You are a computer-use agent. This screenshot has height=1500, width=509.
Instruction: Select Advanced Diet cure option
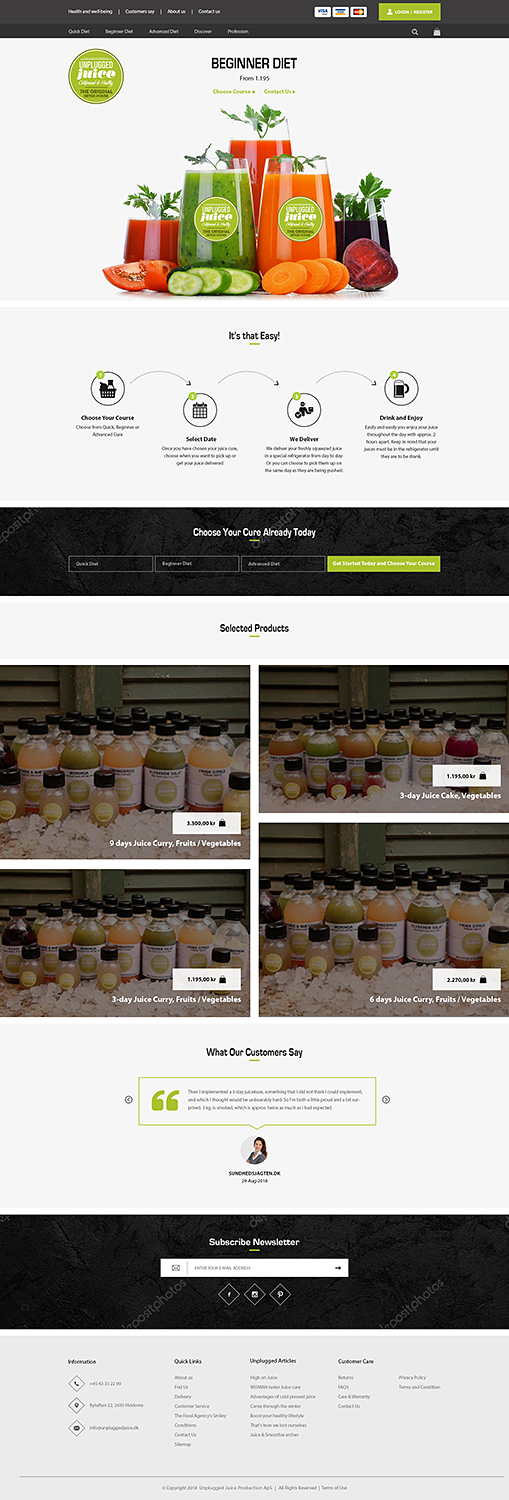click(x=283, y=563)
